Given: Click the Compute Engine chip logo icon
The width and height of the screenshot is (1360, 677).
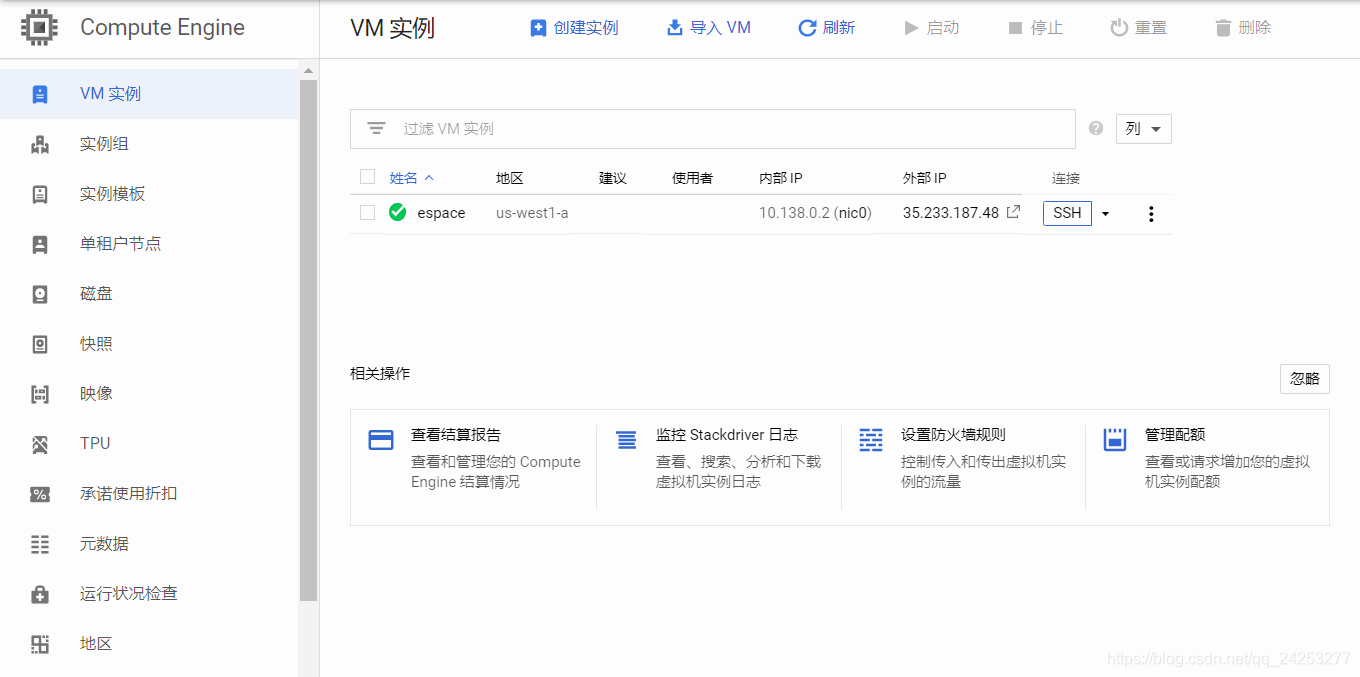Looking at the screenshot, I should click(x=39, y=27).
